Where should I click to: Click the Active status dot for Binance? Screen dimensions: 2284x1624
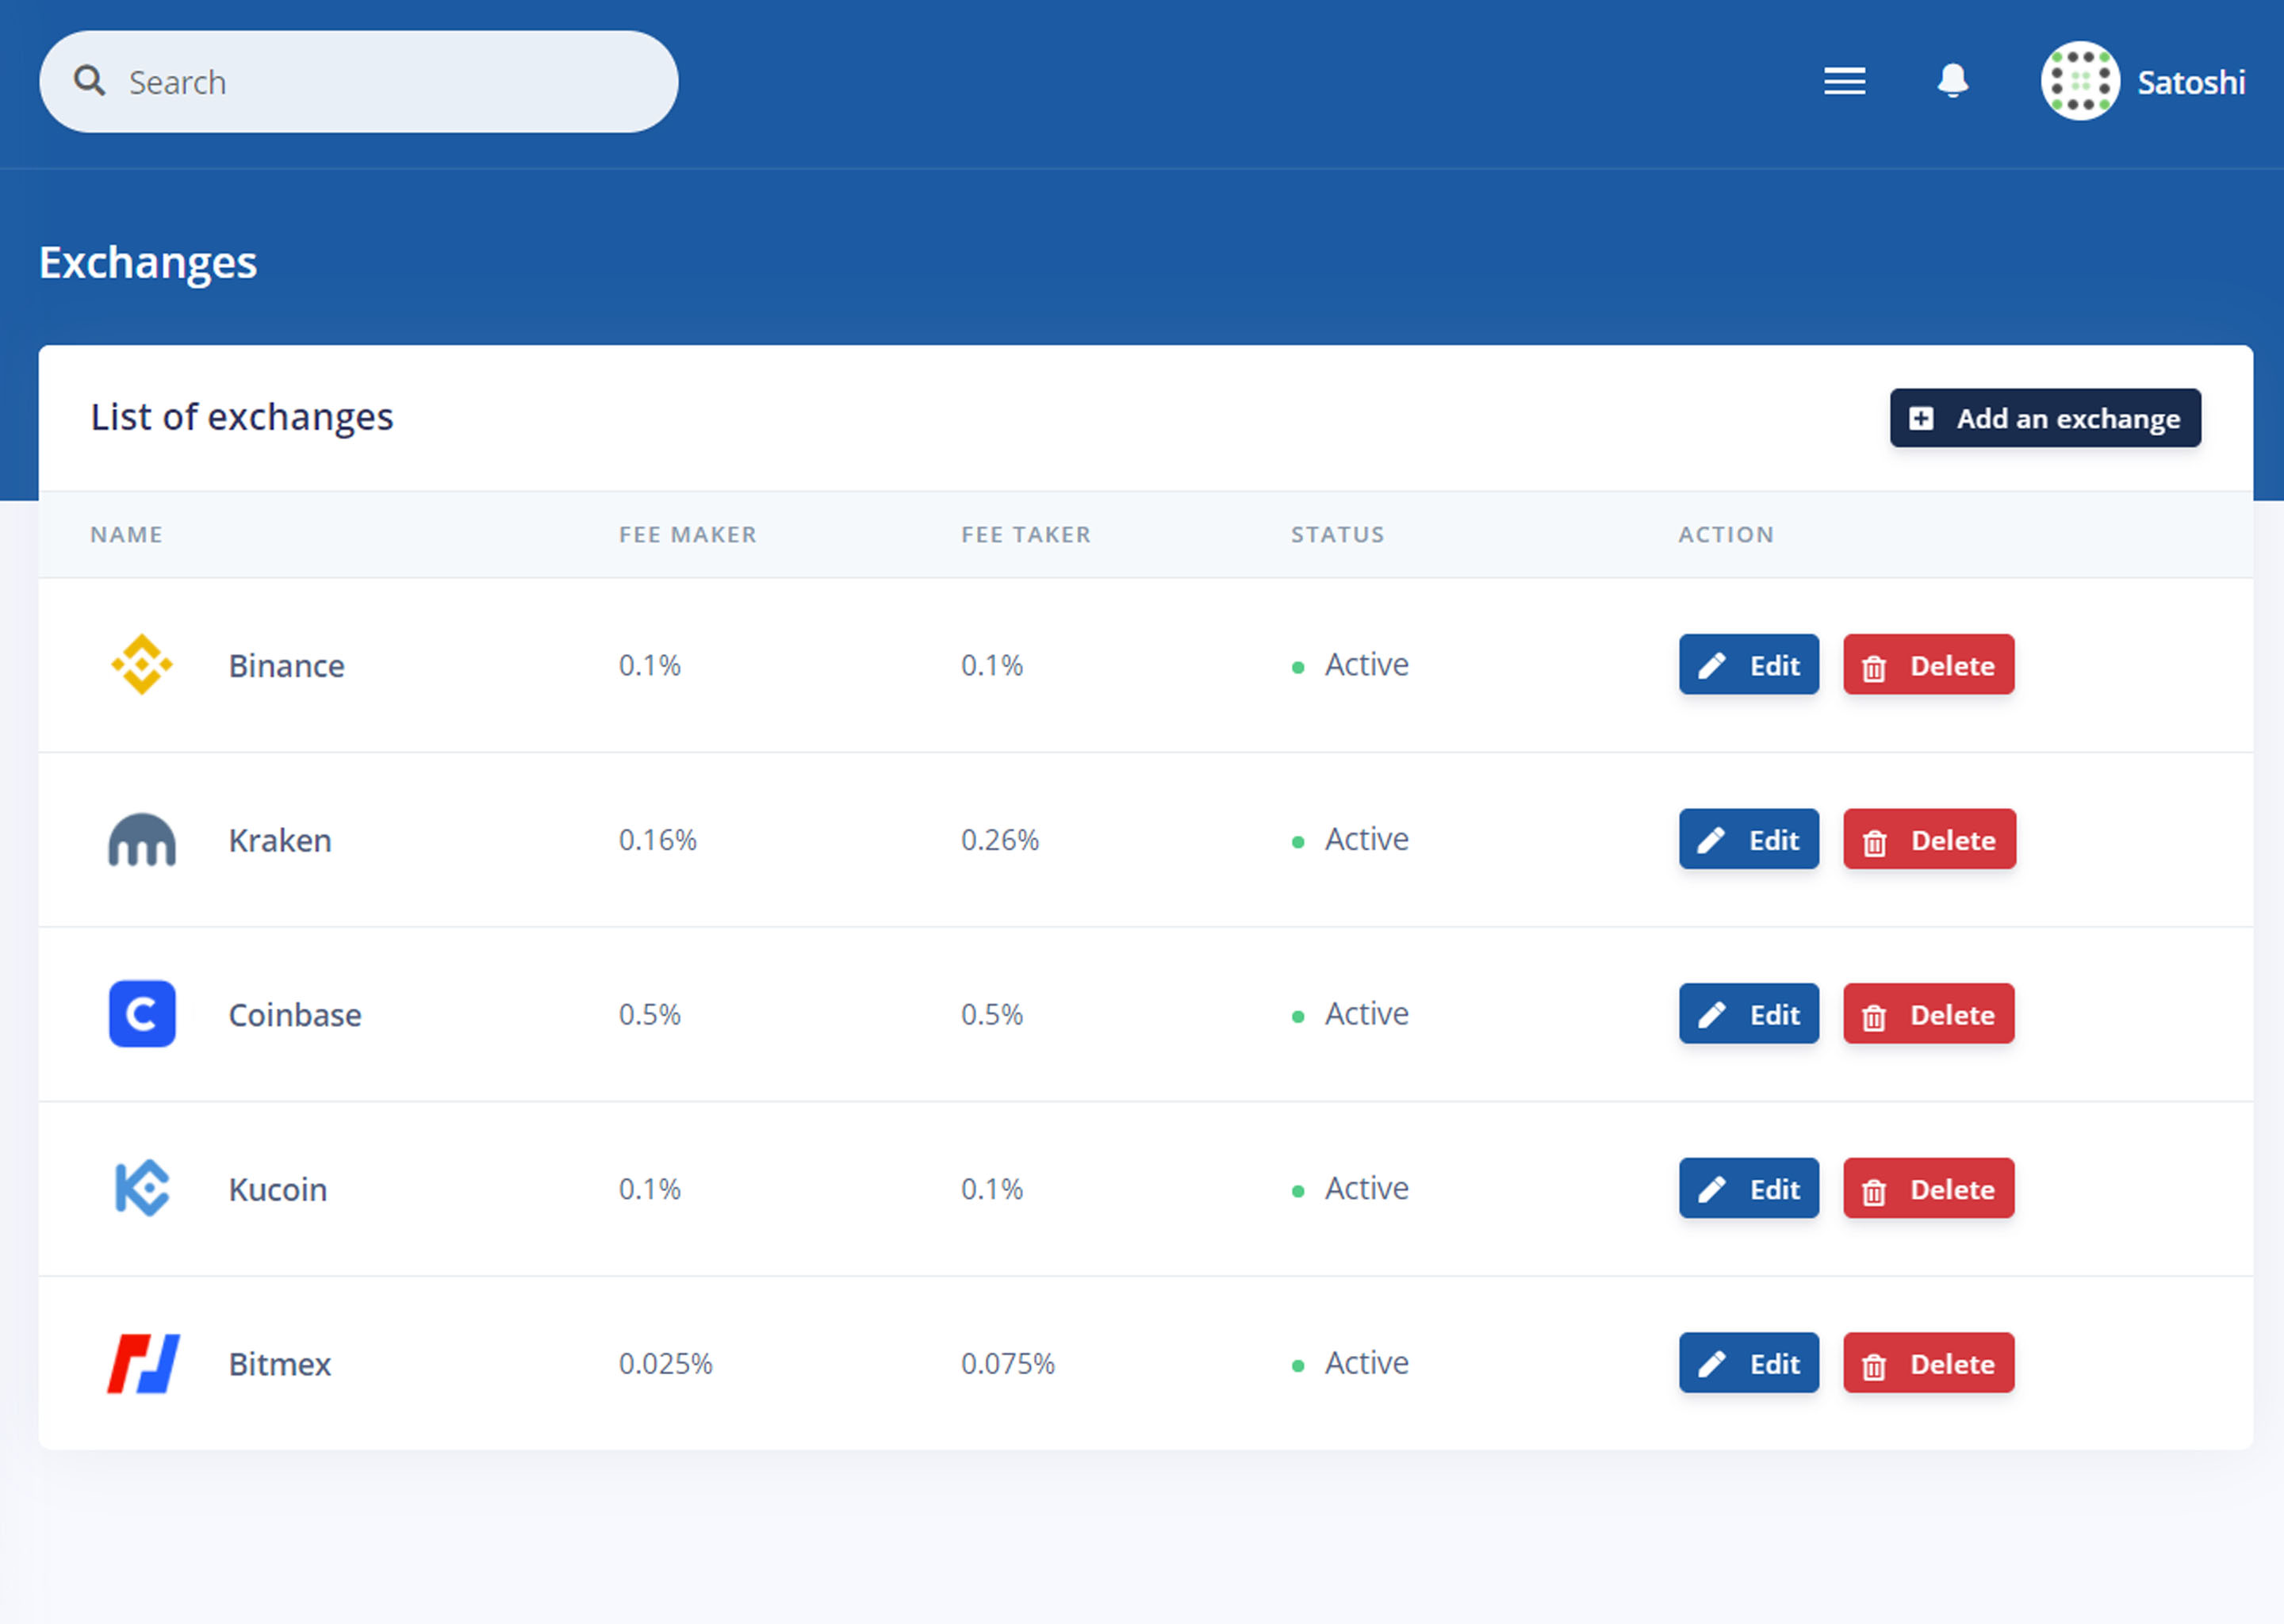1298,666
